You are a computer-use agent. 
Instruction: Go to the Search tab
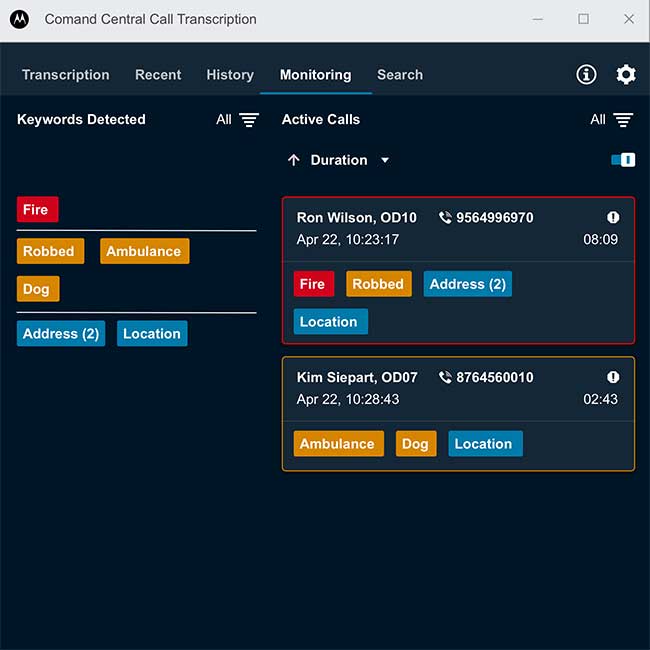(x=400, y=75)
